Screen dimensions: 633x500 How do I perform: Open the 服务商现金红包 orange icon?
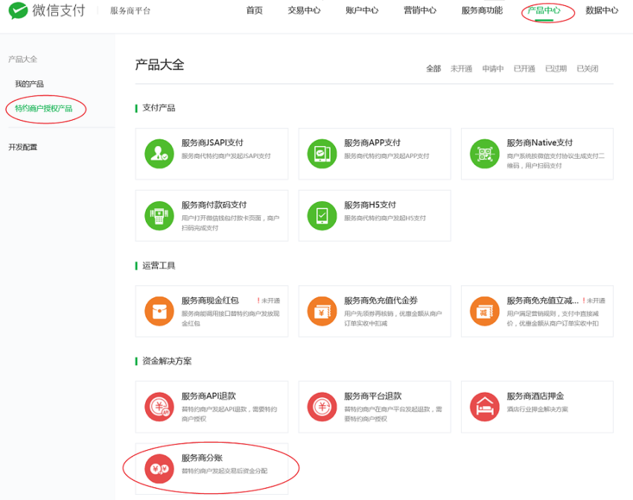pyautogui.click(x=158, y=310)
